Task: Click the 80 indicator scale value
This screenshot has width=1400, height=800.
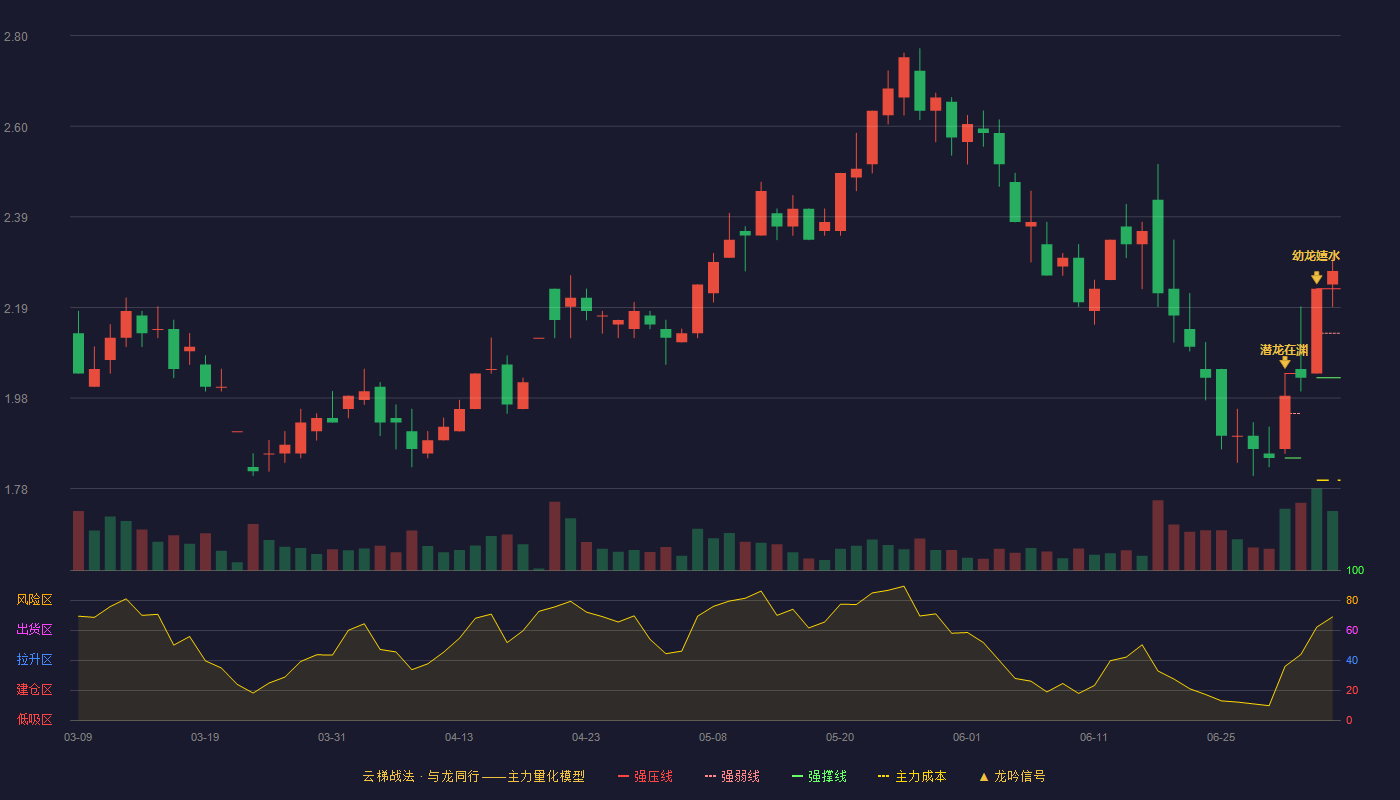Action: click(x=1352, y=600)
